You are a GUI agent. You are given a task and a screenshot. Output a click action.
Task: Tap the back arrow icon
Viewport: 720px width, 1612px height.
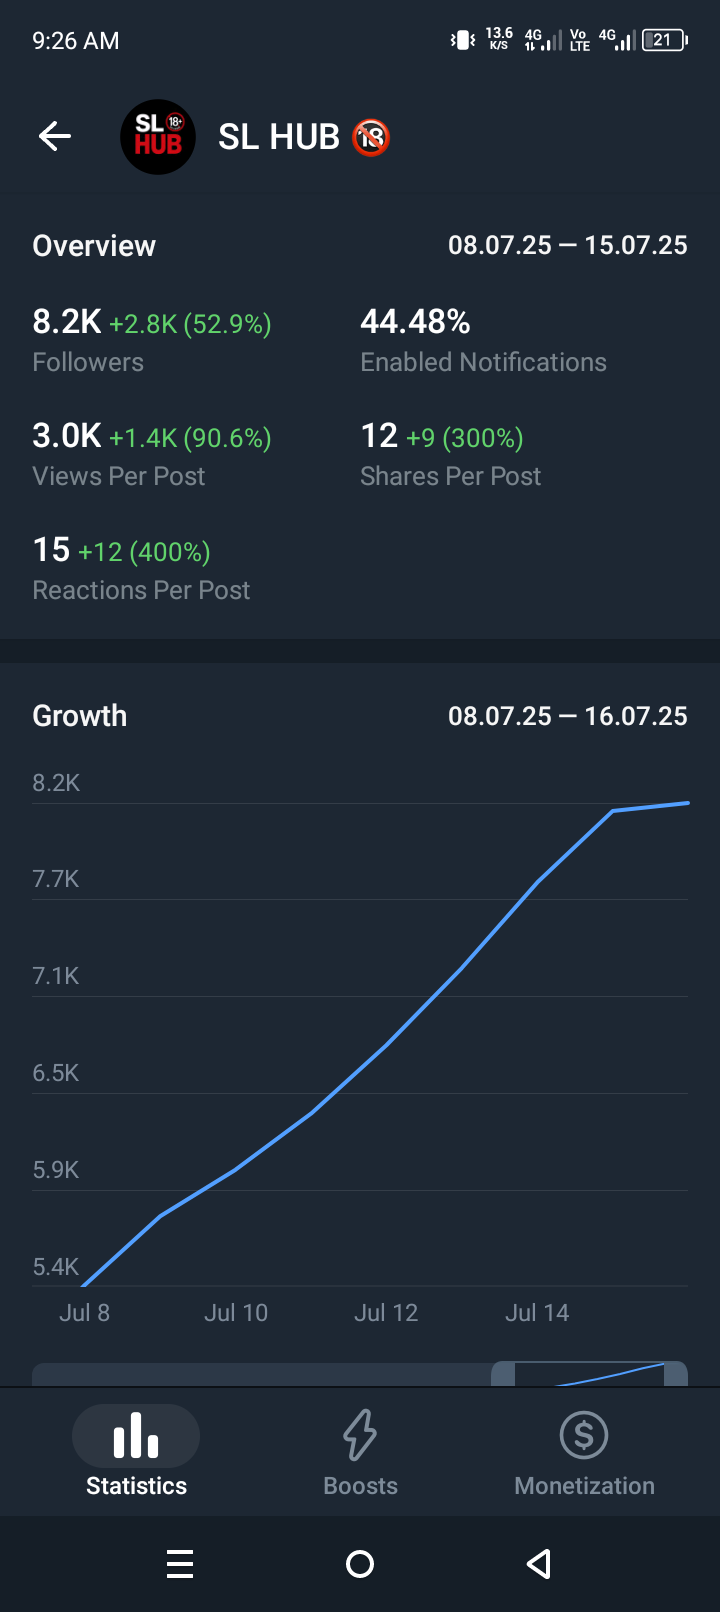[x=55, y=136]
